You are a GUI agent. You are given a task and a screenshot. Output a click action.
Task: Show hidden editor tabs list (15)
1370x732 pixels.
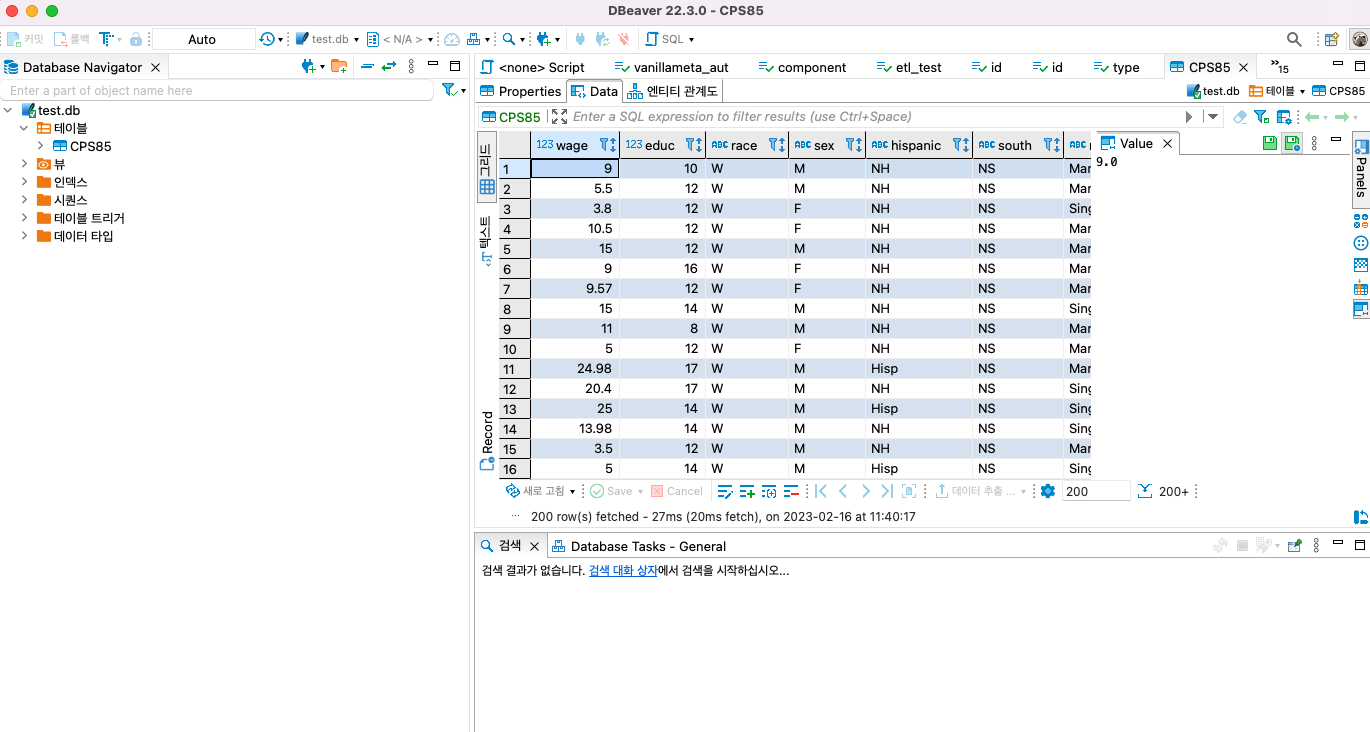pos(1279,67)
